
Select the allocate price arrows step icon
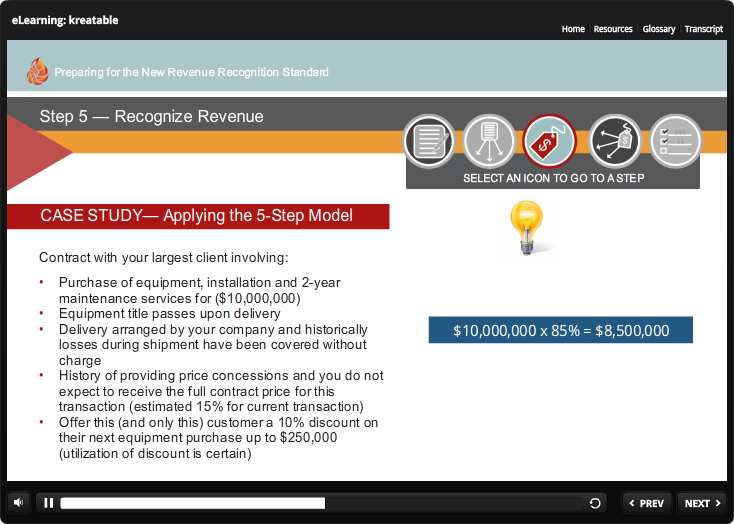pyautogui.click(x=615, y=141)
